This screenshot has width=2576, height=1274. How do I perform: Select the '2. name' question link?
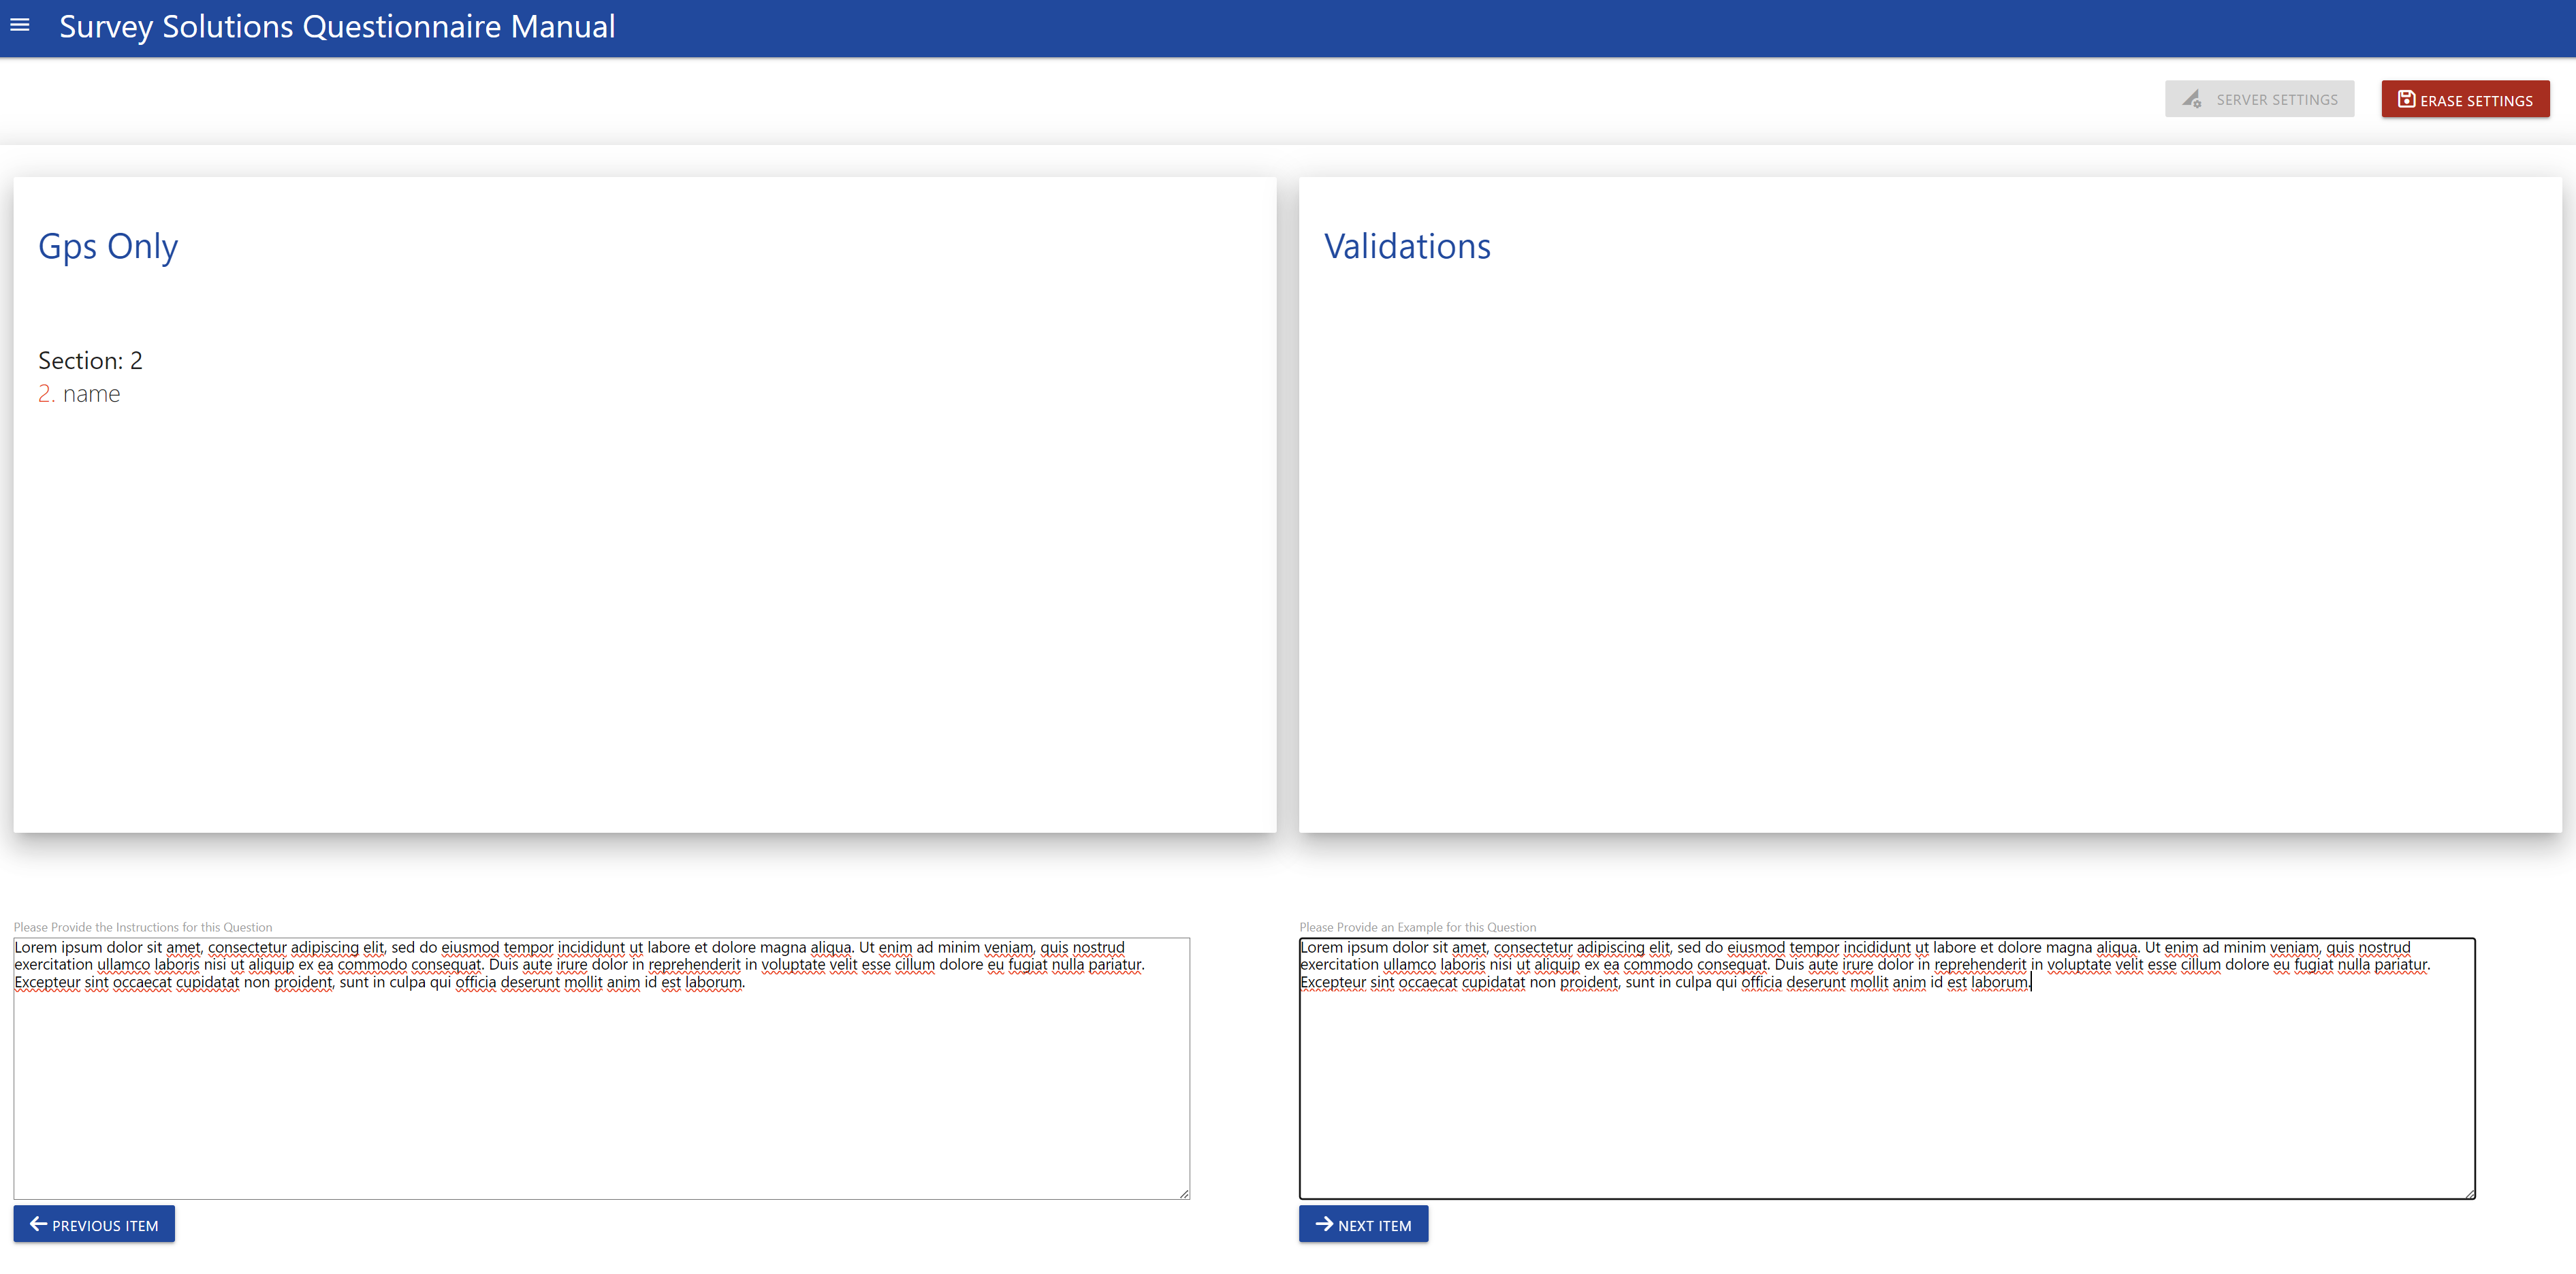[x=78, y=393]
